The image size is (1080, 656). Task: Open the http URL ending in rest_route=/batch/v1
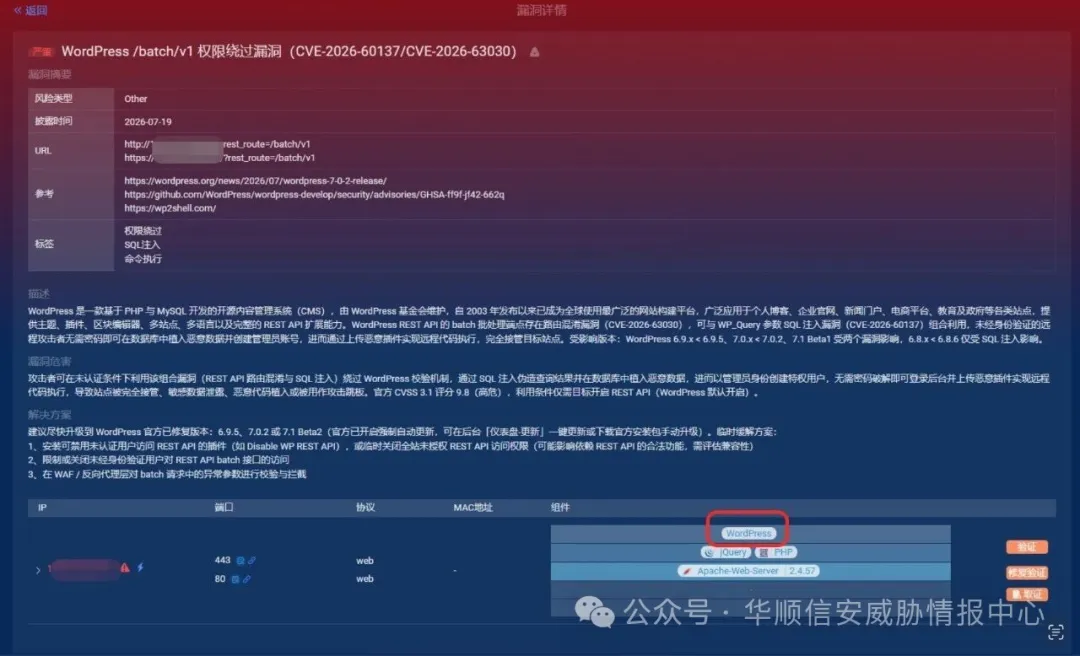click(x=217, y=145)
